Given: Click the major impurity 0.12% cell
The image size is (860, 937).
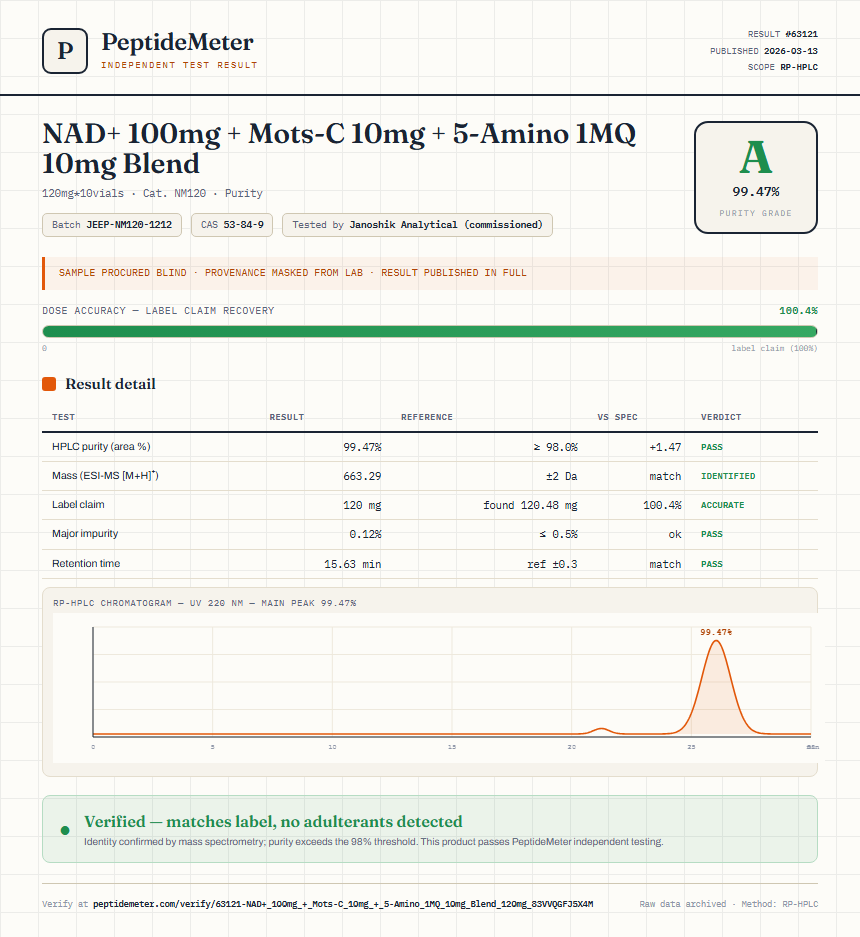Looking at the screenshot, I should [x=365, y=534].
